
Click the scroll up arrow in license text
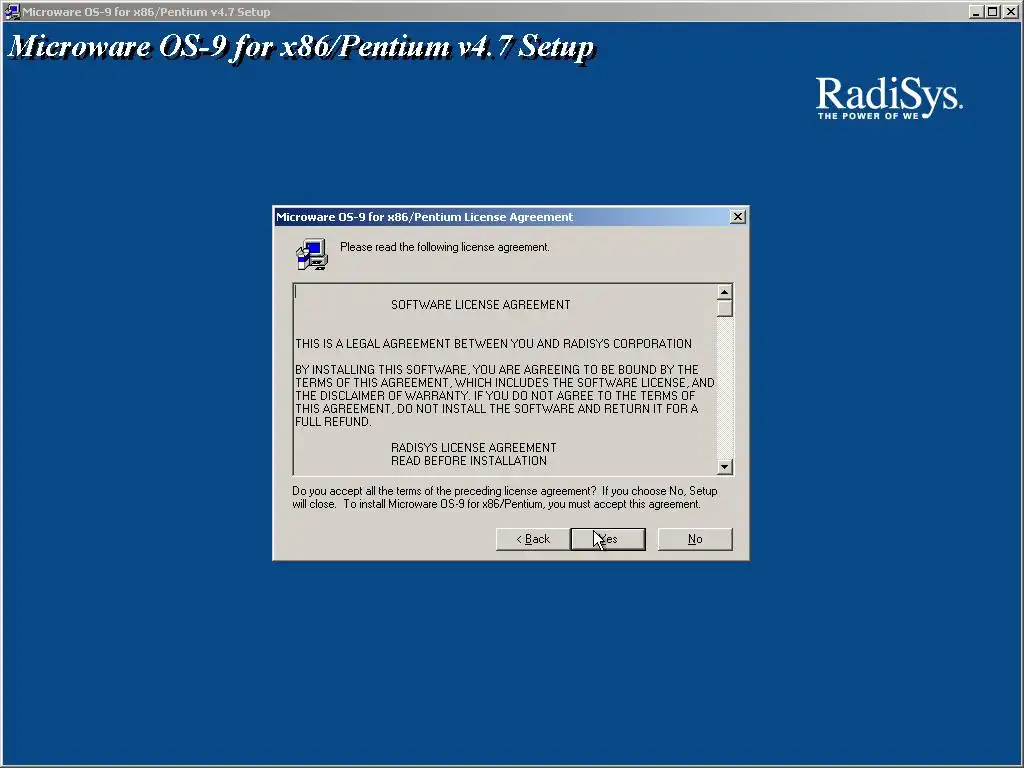coord(724,292)
